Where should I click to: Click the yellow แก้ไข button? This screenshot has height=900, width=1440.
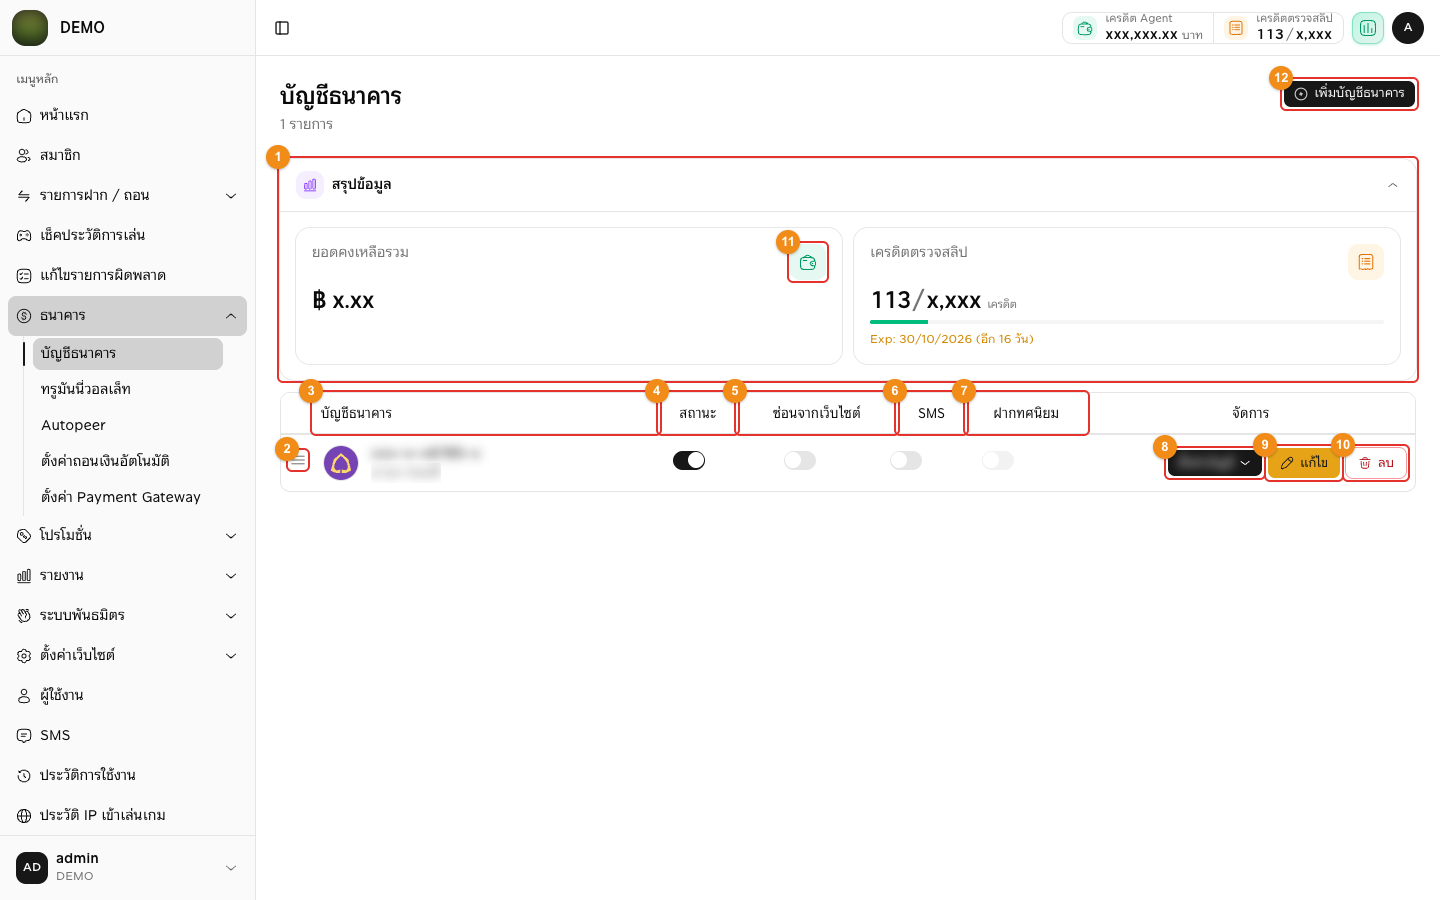pos(1304,463)
